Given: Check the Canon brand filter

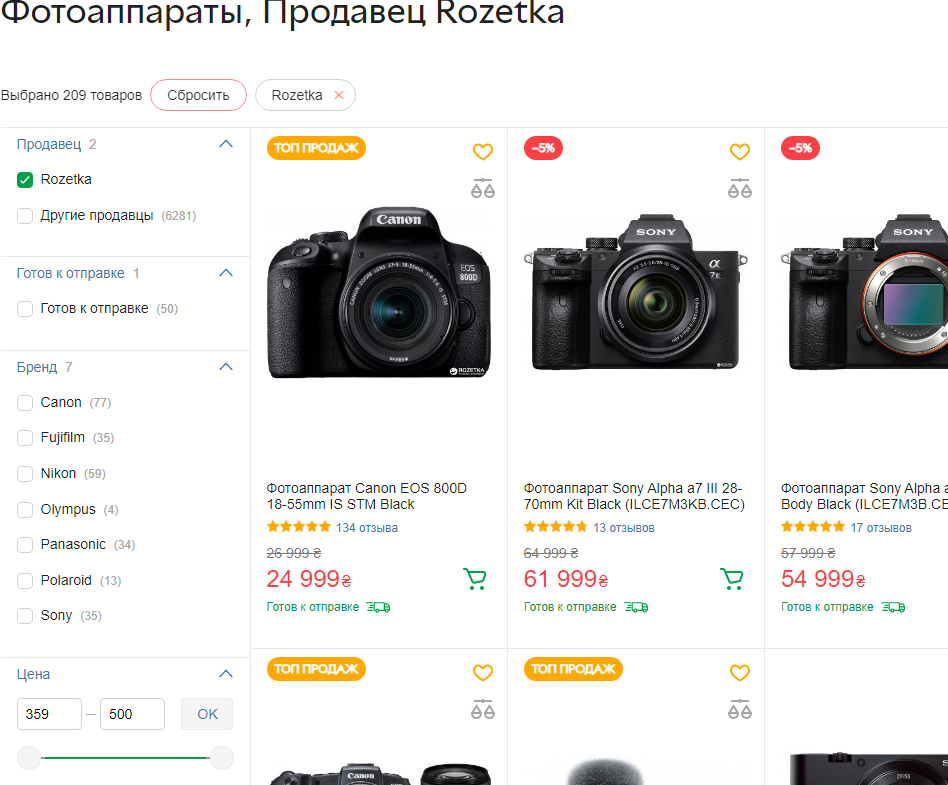Looking at the screenshot, I should [x=26, y=403].
